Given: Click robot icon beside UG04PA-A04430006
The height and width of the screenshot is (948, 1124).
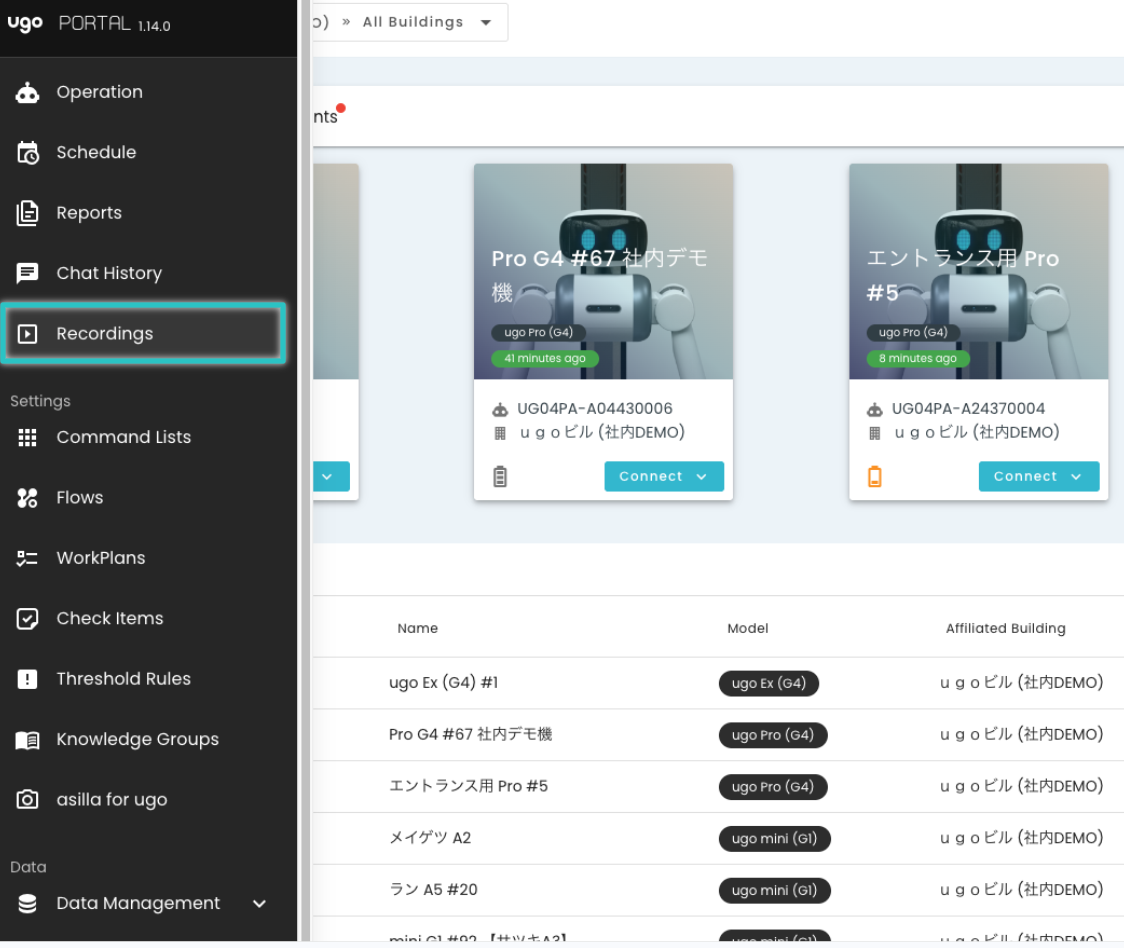Looking at the screenshot, I should 500,410.
